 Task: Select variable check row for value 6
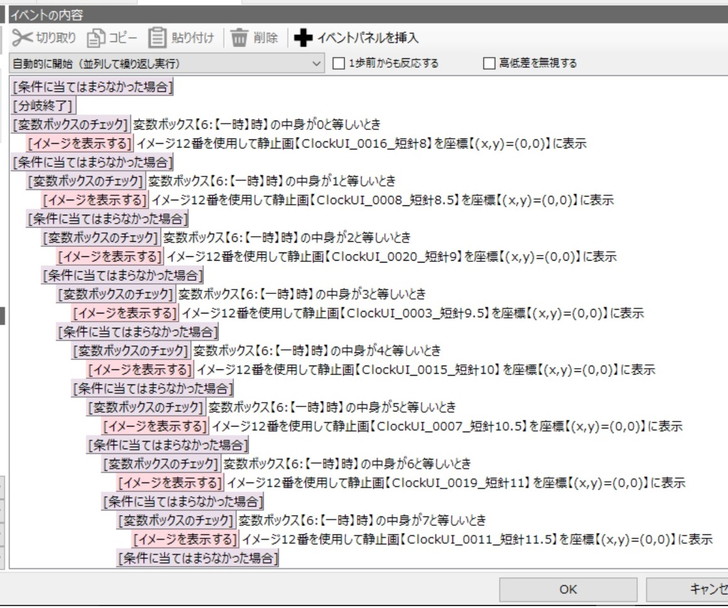point(287,464)
